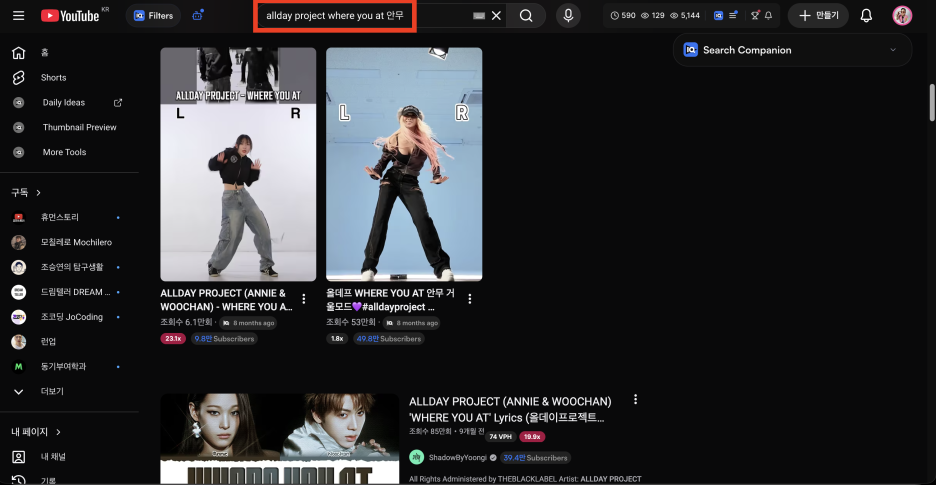Viewport: 936px width, 485px height.
Task: Open the on-screen keyboard in search box
Action: click(479, 16)
